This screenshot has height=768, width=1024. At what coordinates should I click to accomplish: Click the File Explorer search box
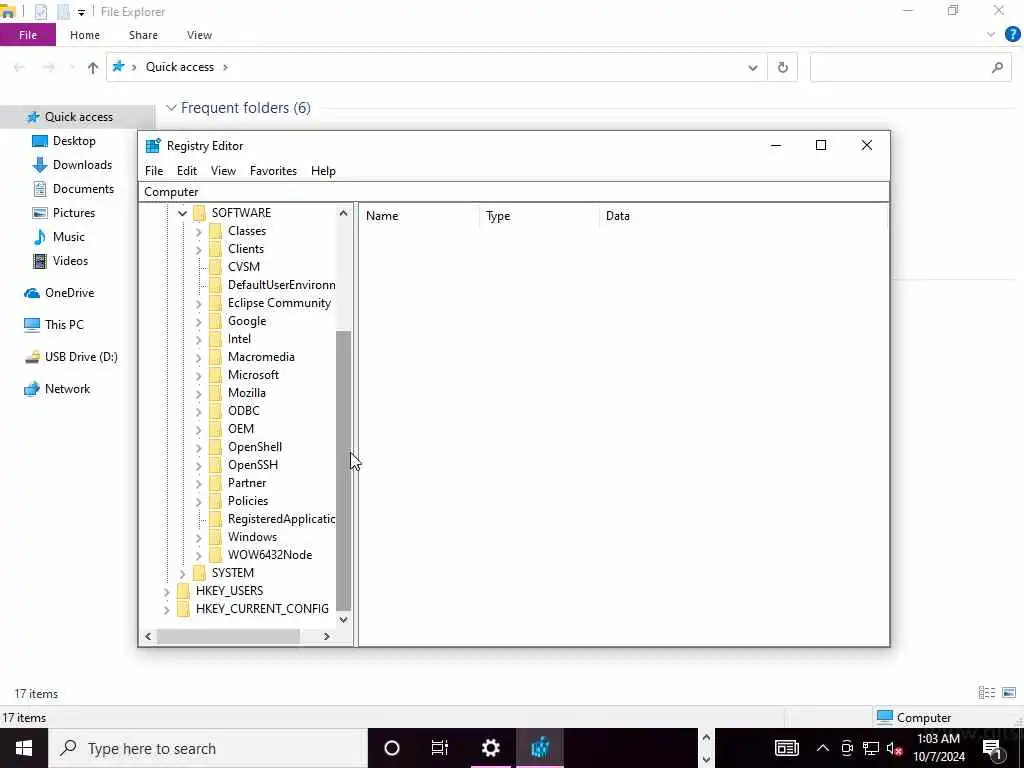point(910,67)
